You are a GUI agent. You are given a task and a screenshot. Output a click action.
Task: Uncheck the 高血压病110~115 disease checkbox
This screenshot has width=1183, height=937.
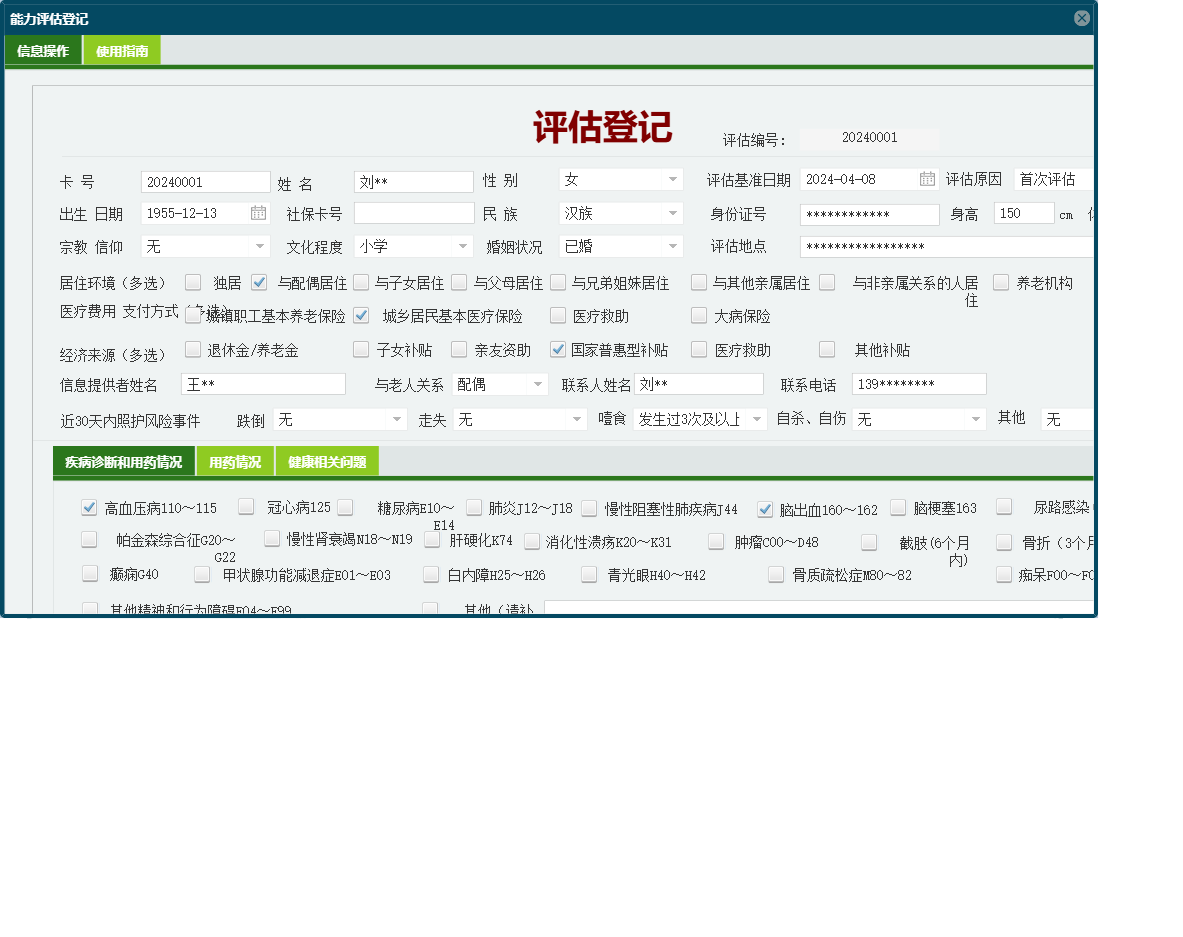tap(89, 507)
